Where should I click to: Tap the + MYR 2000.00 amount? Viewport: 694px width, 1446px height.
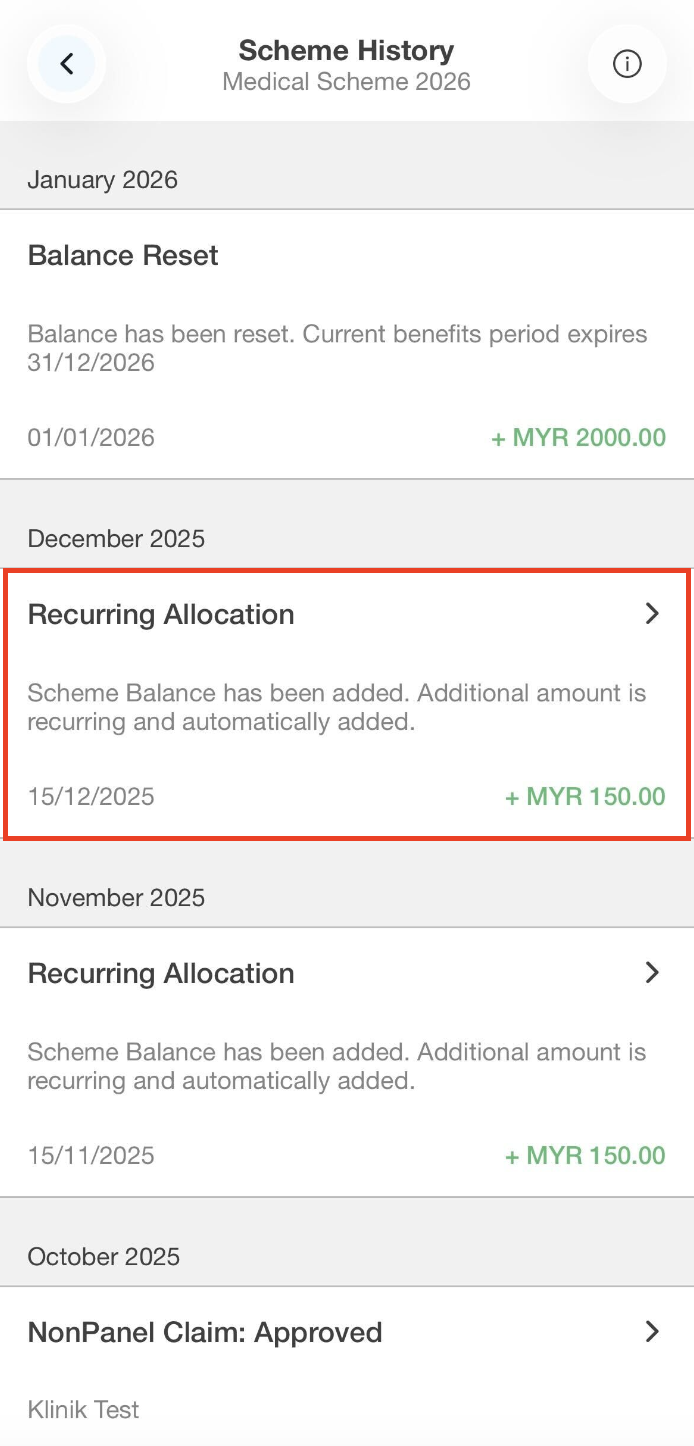click(x=578, y=438)
